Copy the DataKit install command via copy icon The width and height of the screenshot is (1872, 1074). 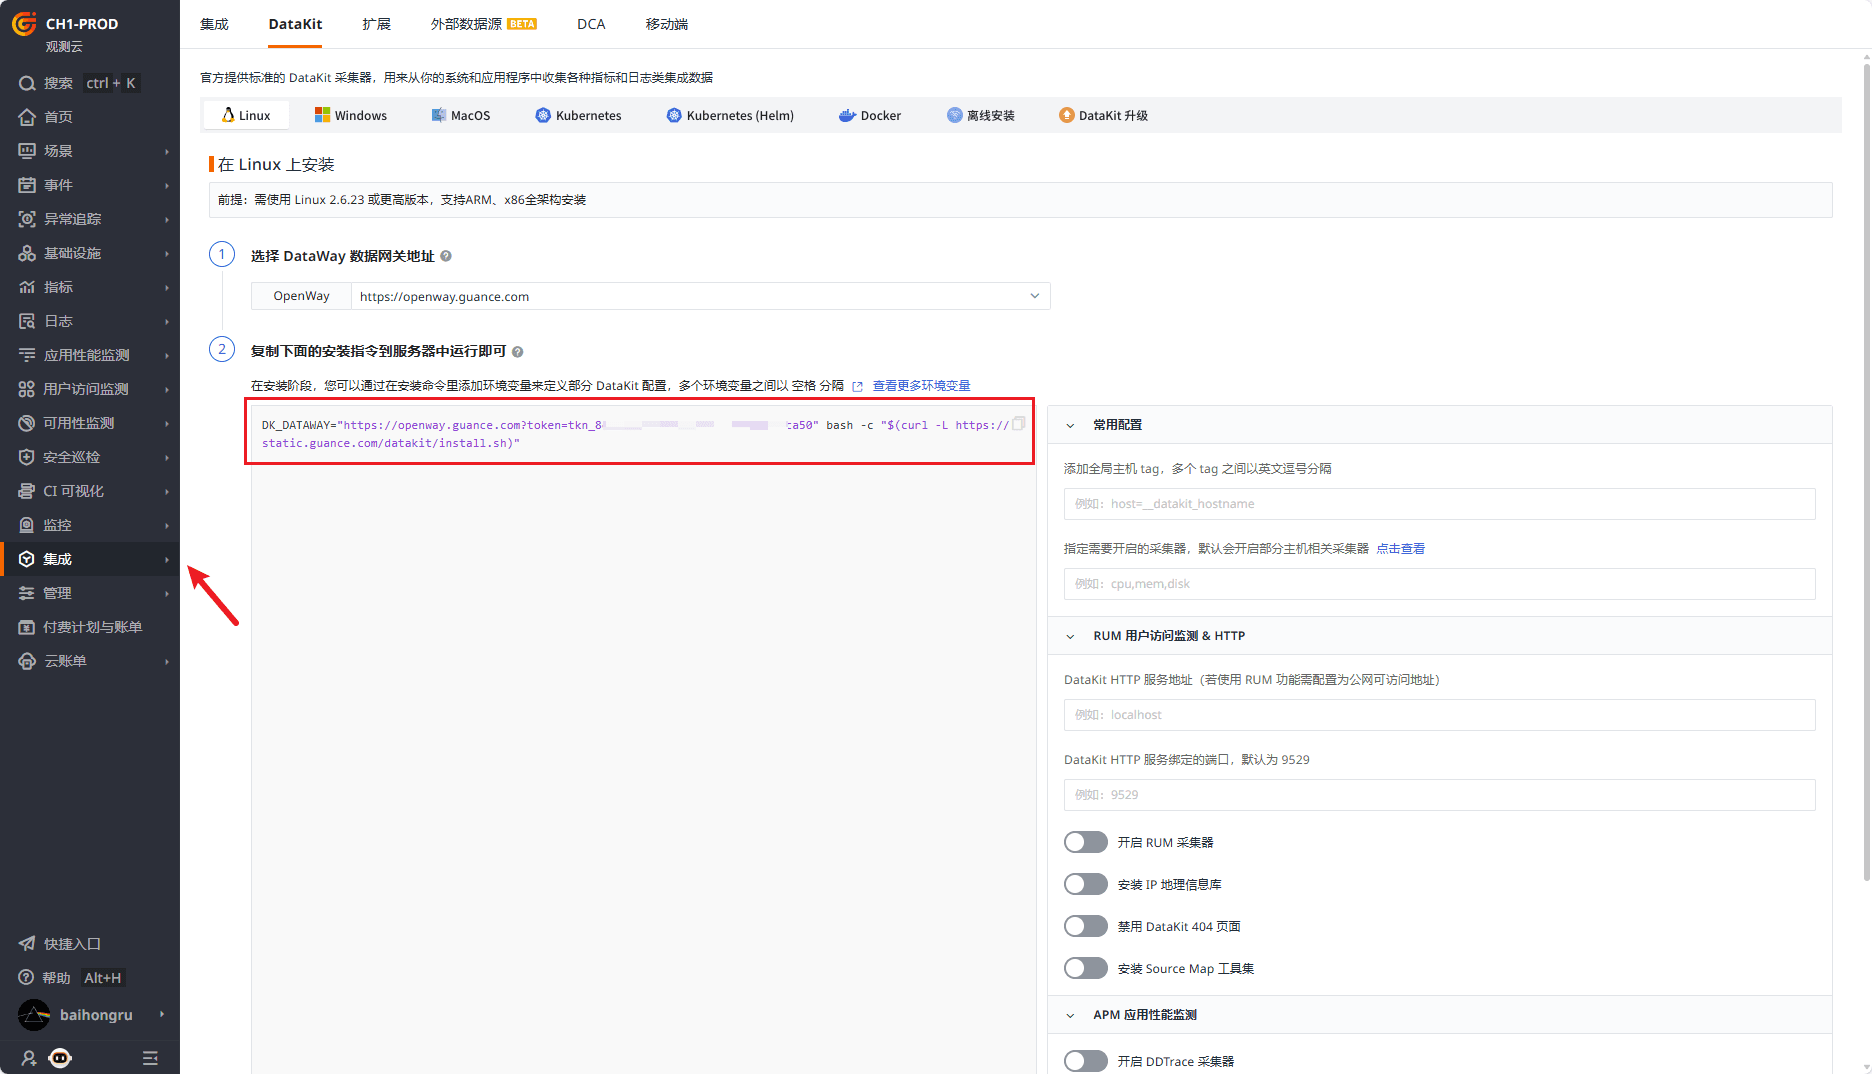tap(1018, 423)
